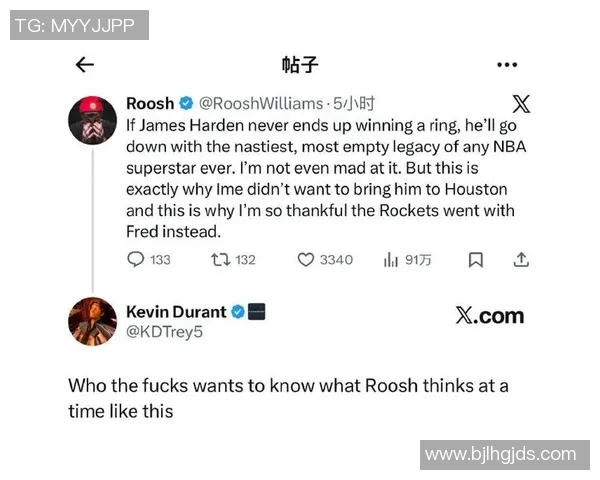Click the dark affiliate badge beside Kevin Durant
The width and height of the screenshot is (600, 480).
click(x=256, y=312)
